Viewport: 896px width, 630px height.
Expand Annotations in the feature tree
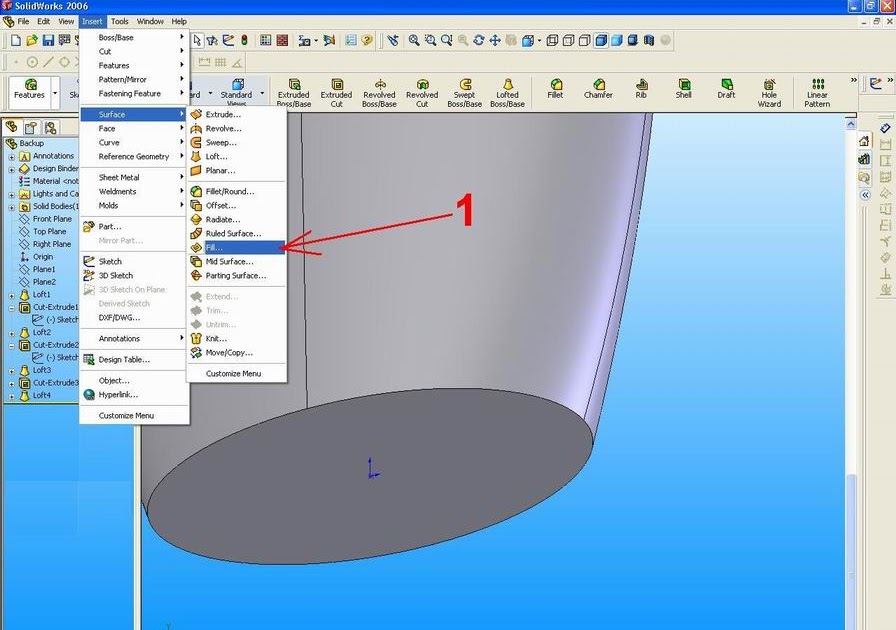click(10, 155)
